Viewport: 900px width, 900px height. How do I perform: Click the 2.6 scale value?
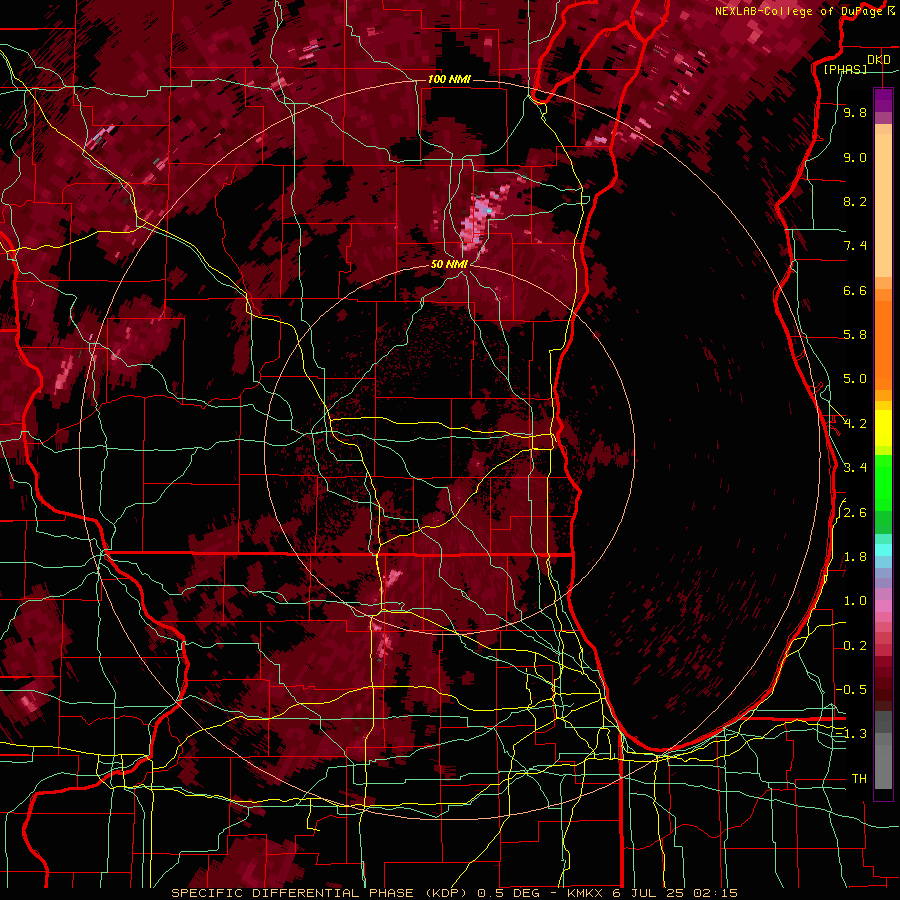855,513
